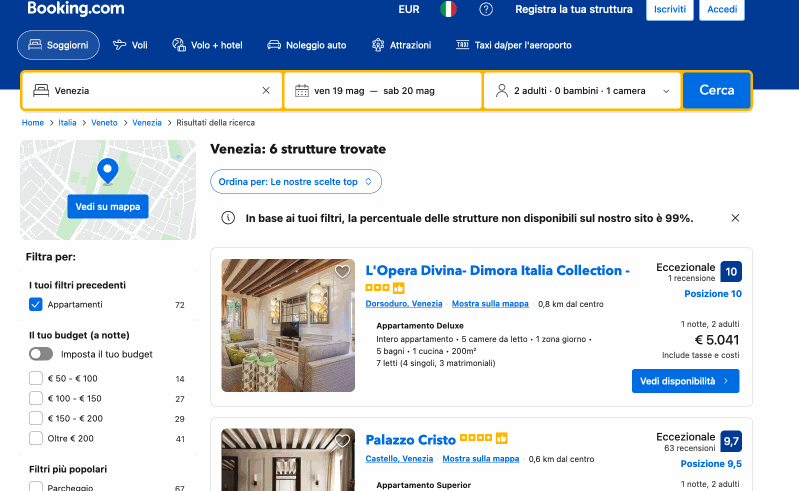799x491 pixels.
Task: Dismiss the availability notice with X
Action: coord(735,218)
